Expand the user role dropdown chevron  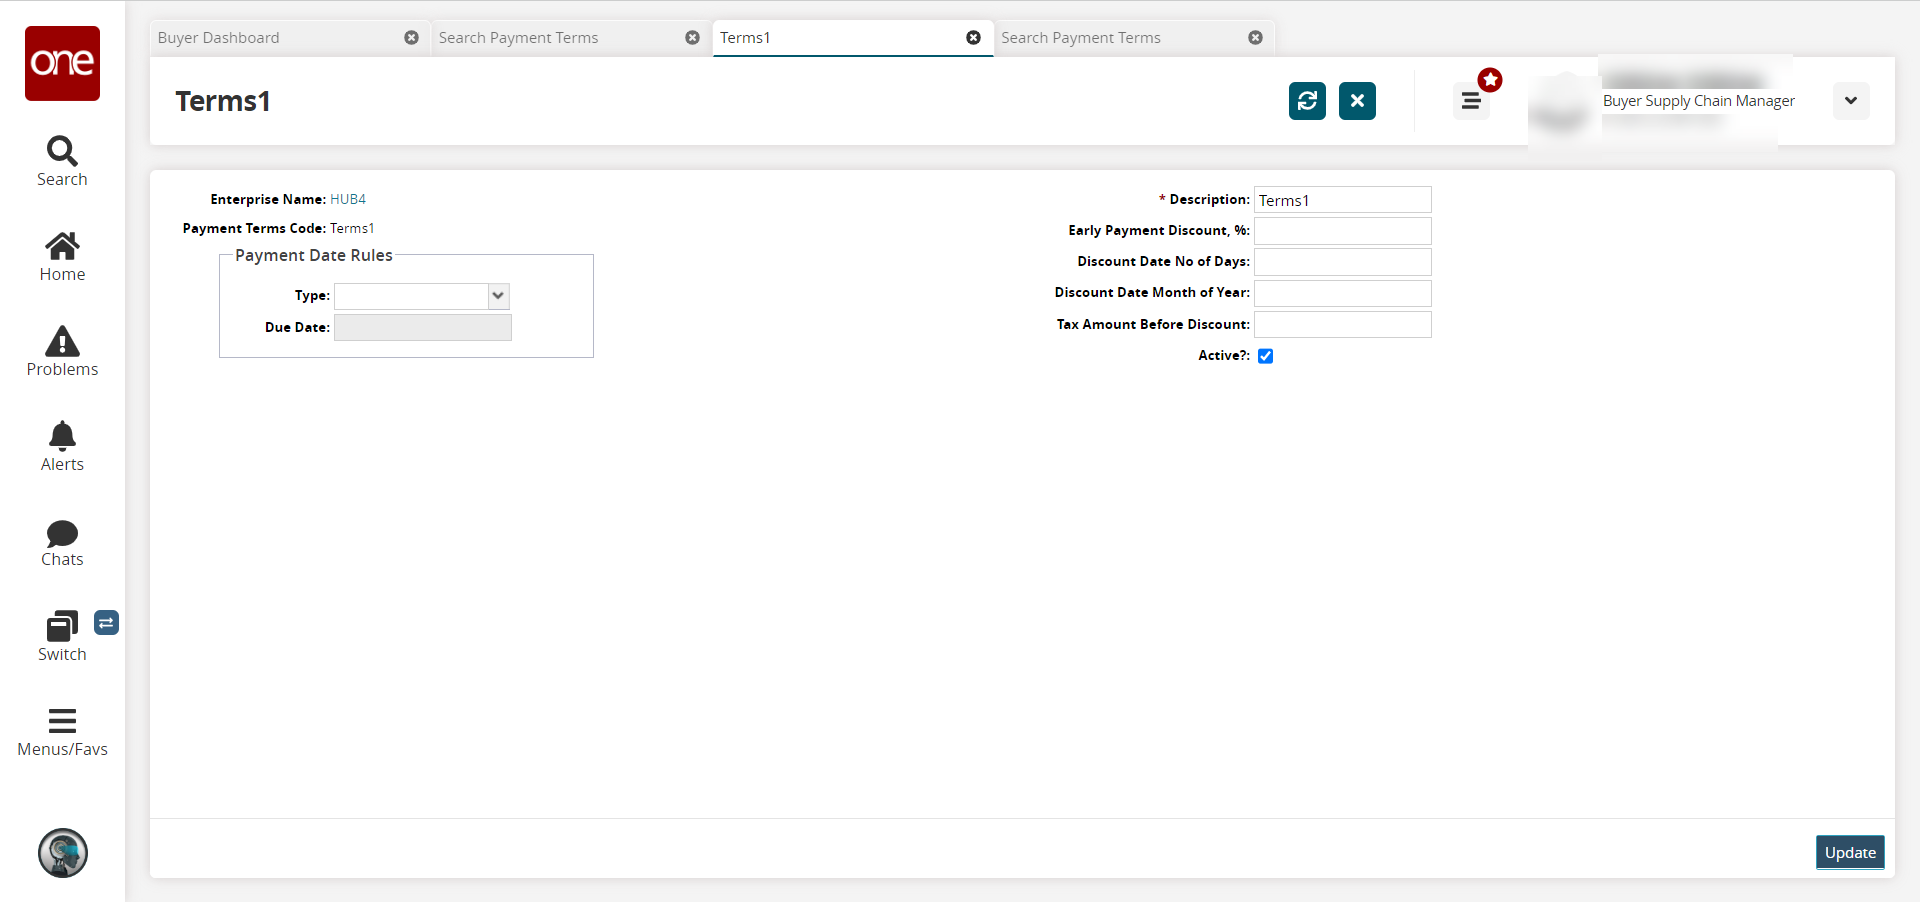coord(1851,101)
